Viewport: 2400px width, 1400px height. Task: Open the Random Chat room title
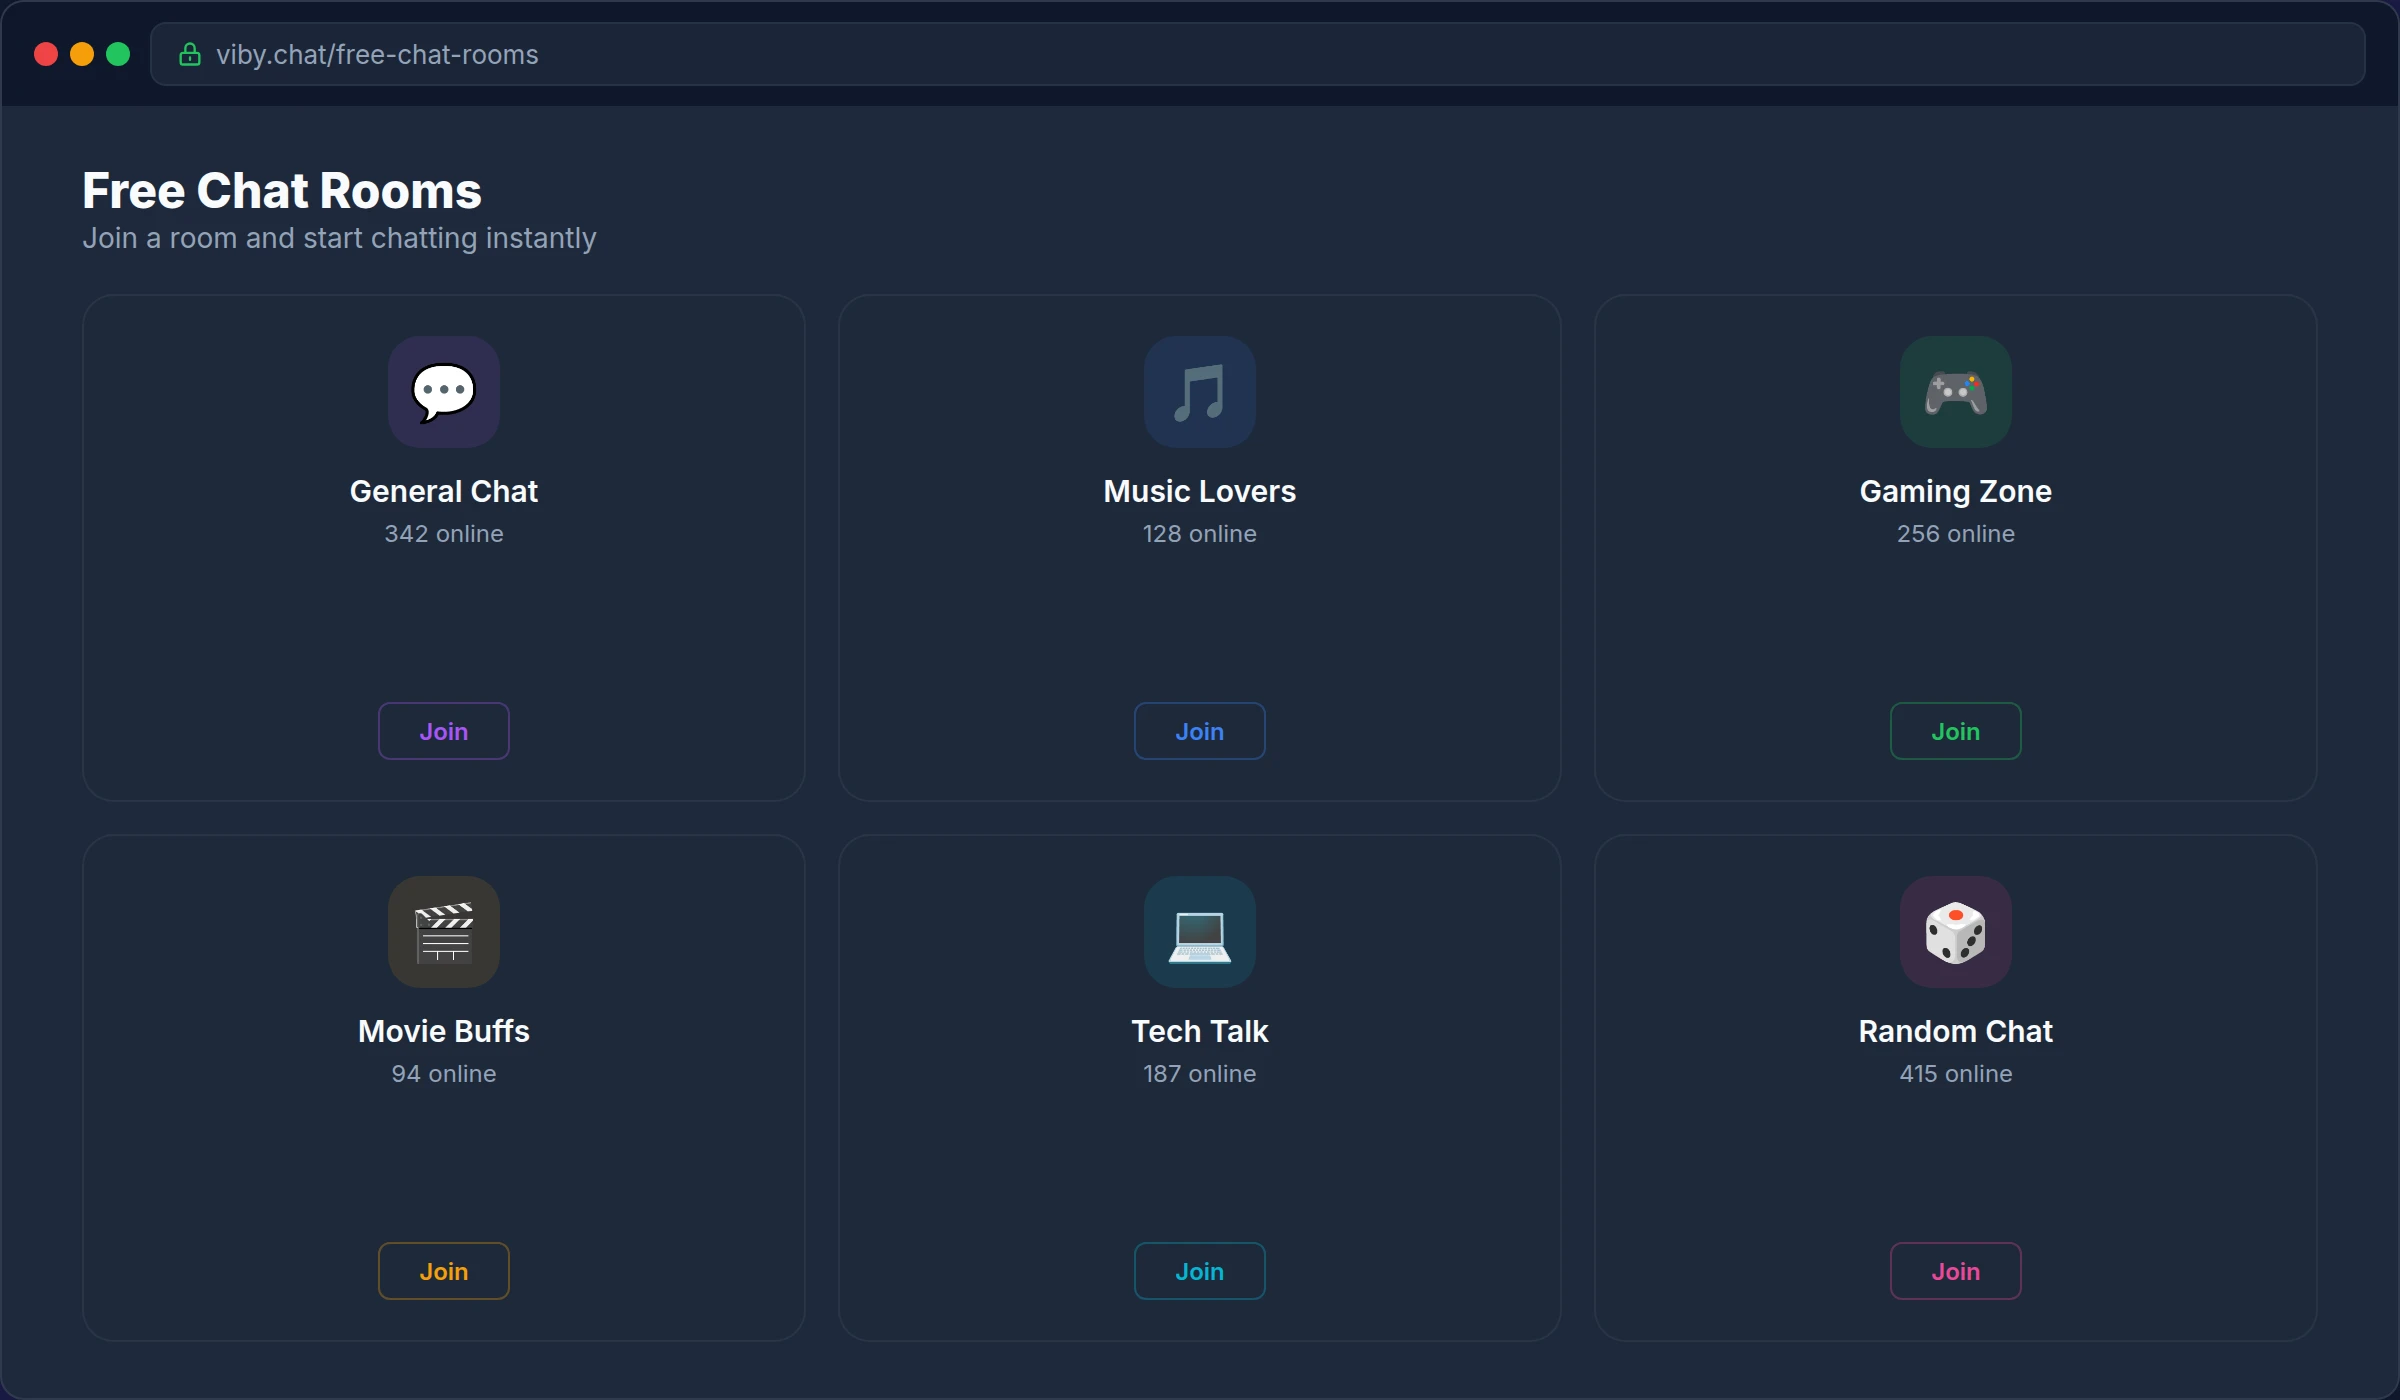coord(1955,1031)
